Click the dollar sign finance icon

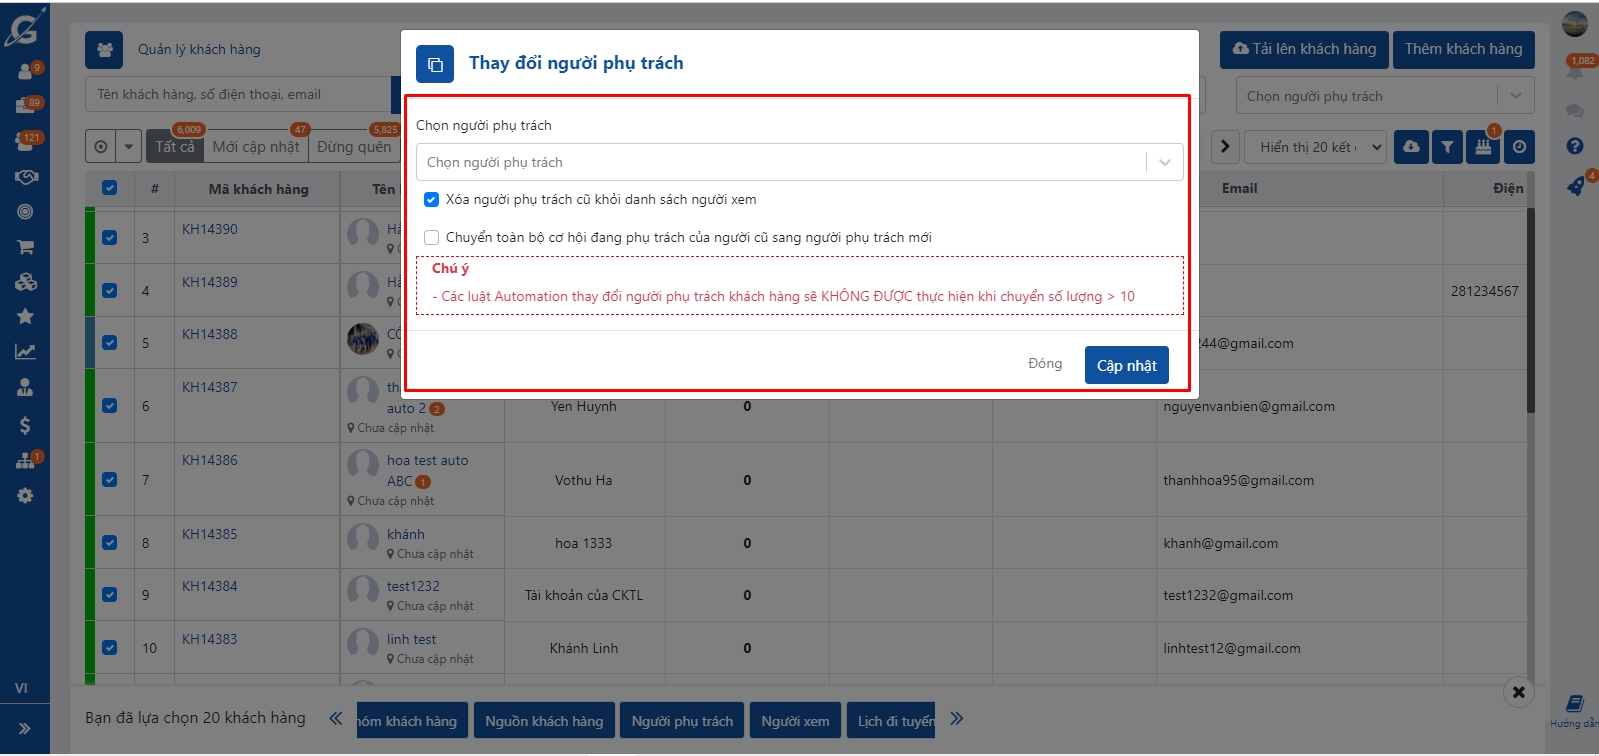pos(26,426)
